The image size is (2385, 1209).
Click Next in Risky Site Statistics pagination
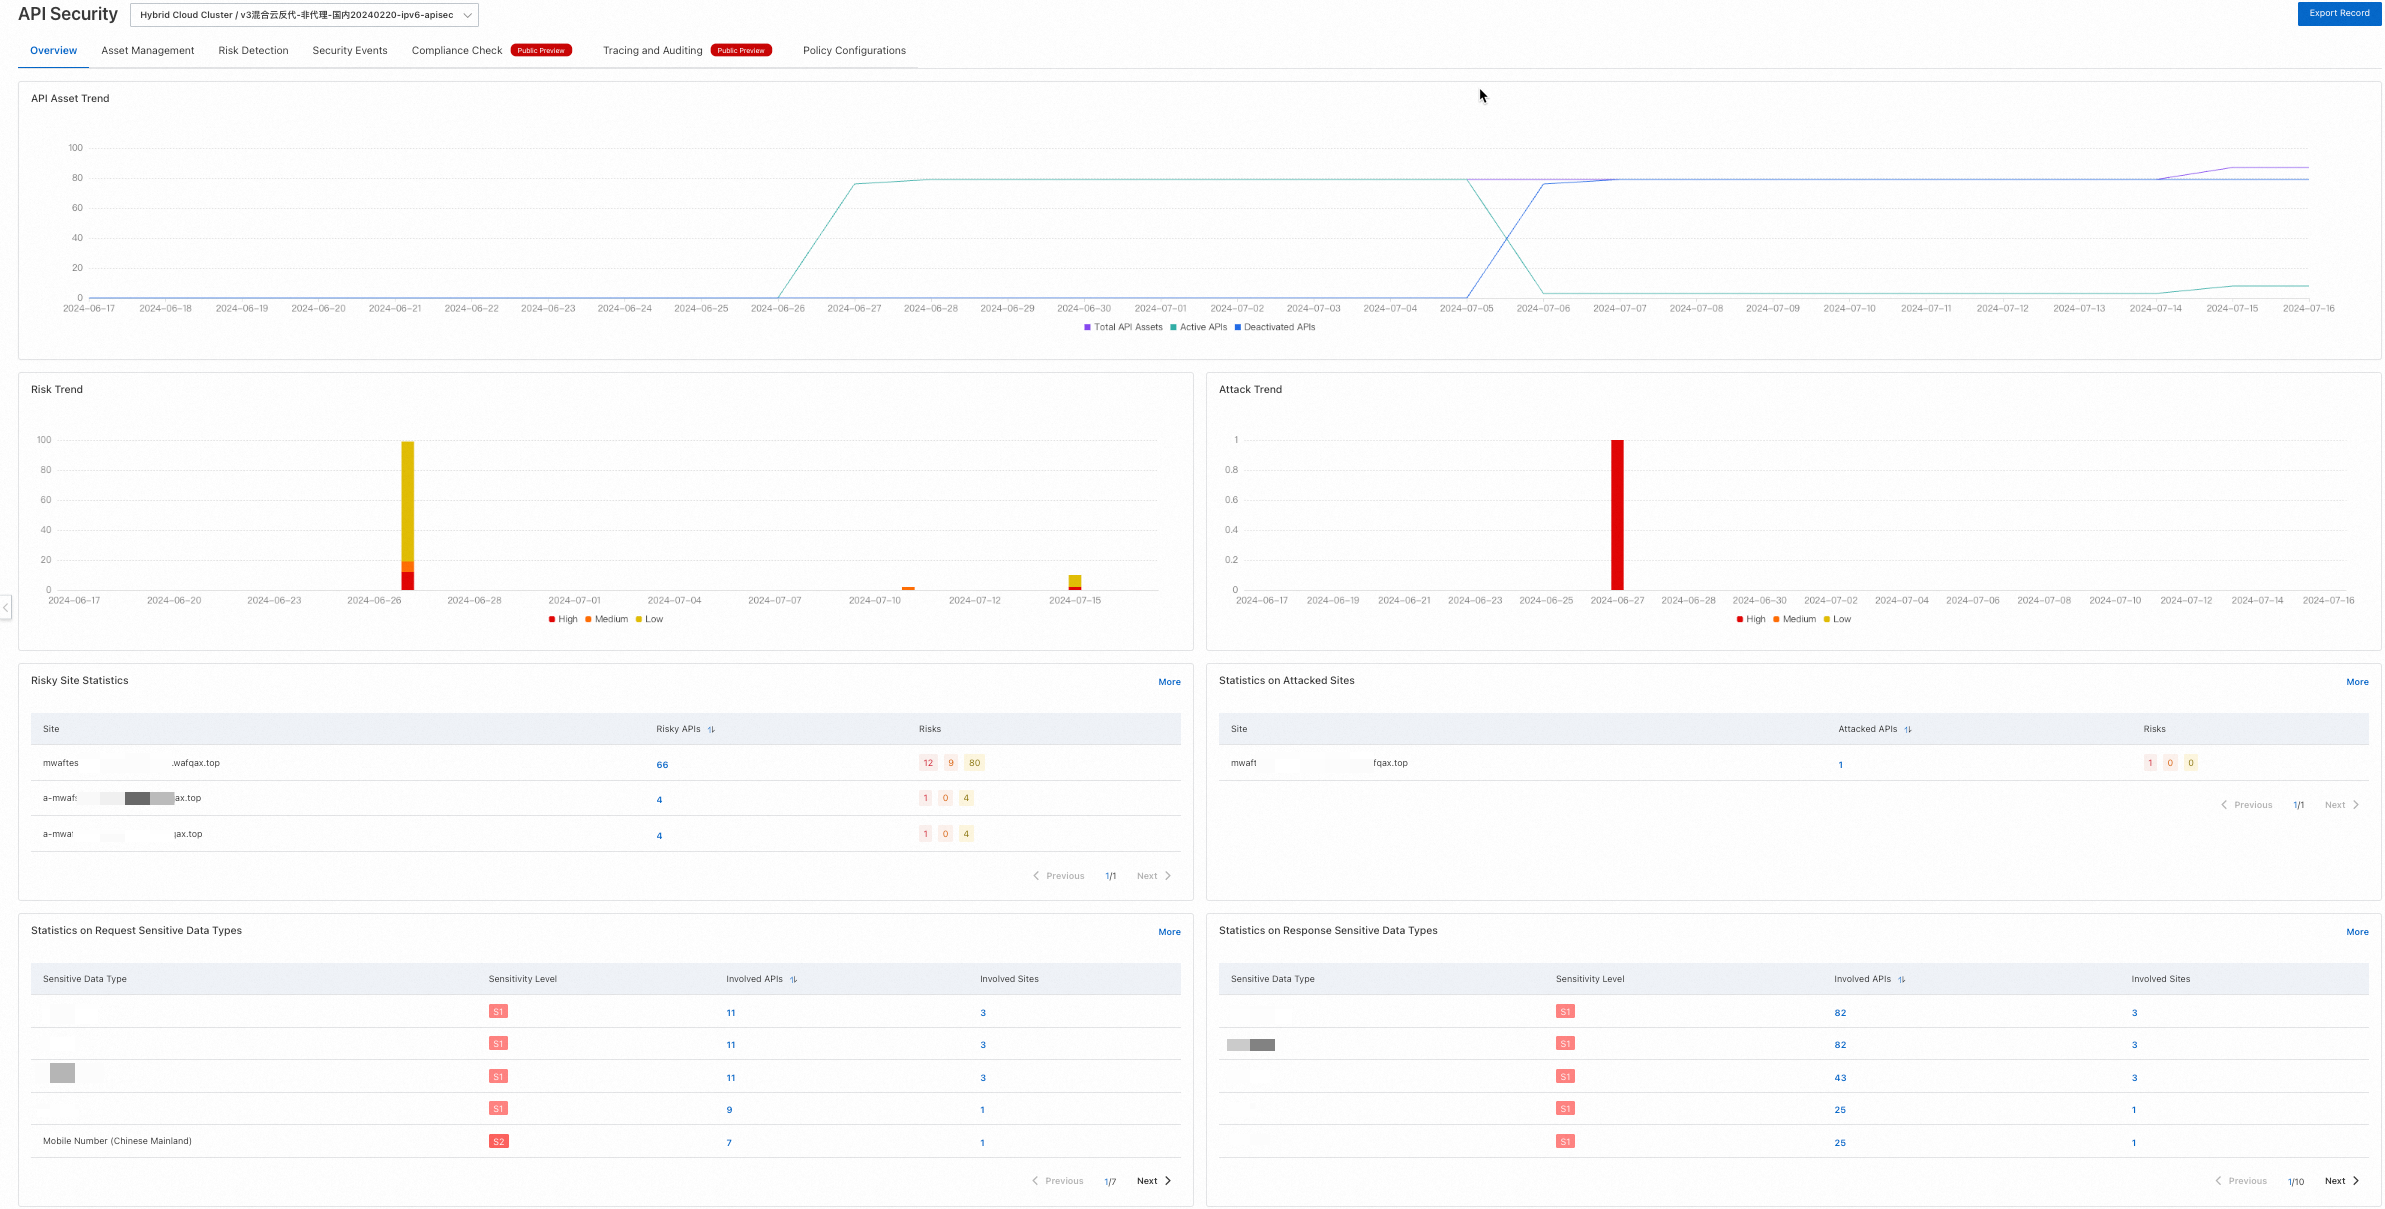[1153, 876]
